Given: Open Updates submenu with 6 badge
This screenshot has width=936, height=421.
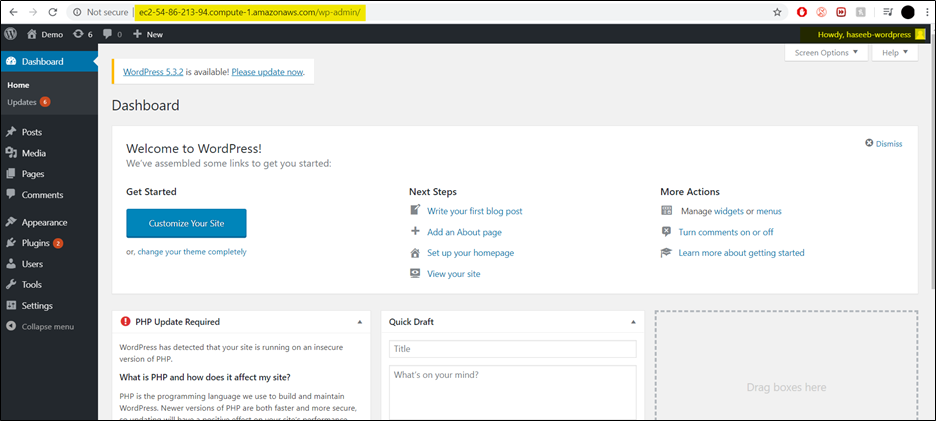Looking at the screenshot, I should (29, 102).
